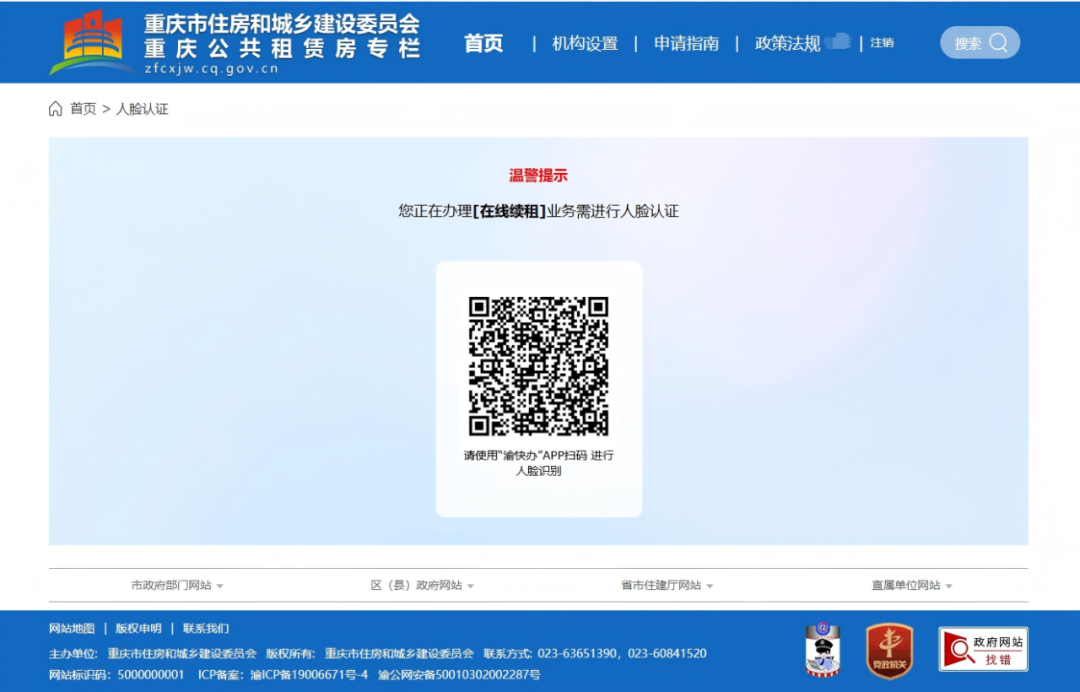This screenshot has width=1080, height=692.
Task: Click the 在线续租 business notice line
Action: pos(539,211)
